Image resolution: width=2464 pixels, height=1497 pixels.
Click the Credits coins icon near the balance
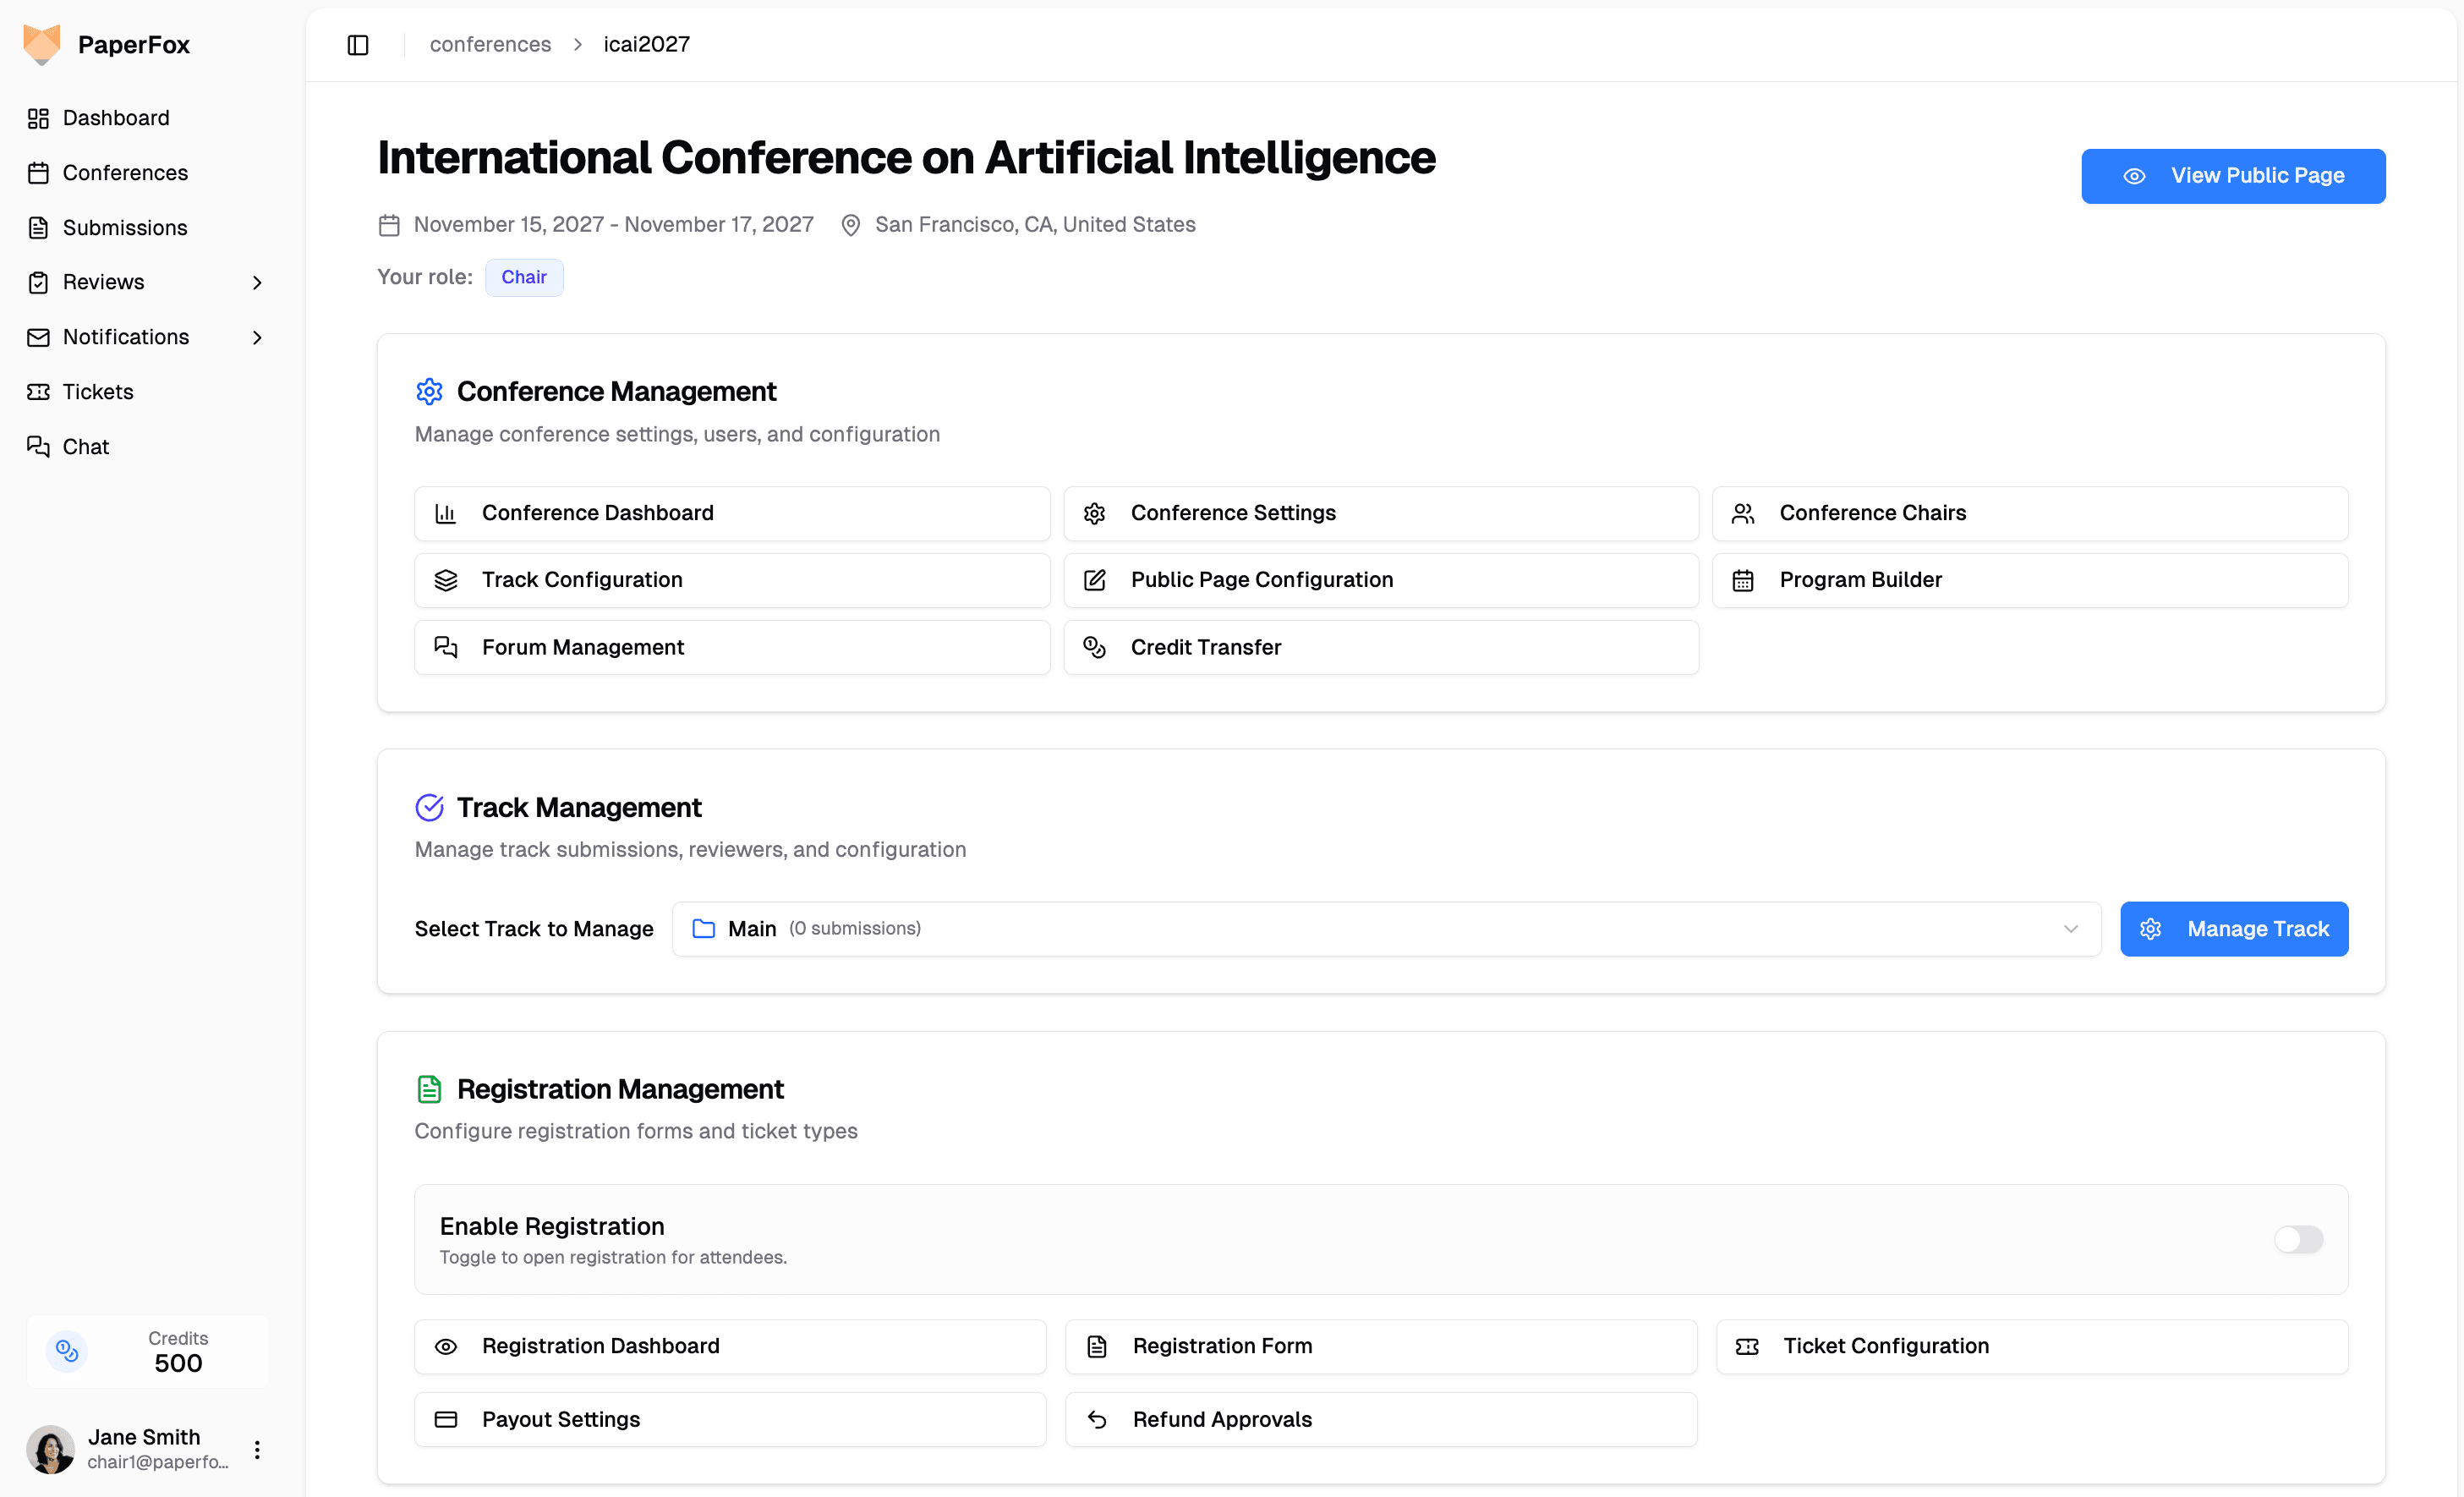(66, 1350)
